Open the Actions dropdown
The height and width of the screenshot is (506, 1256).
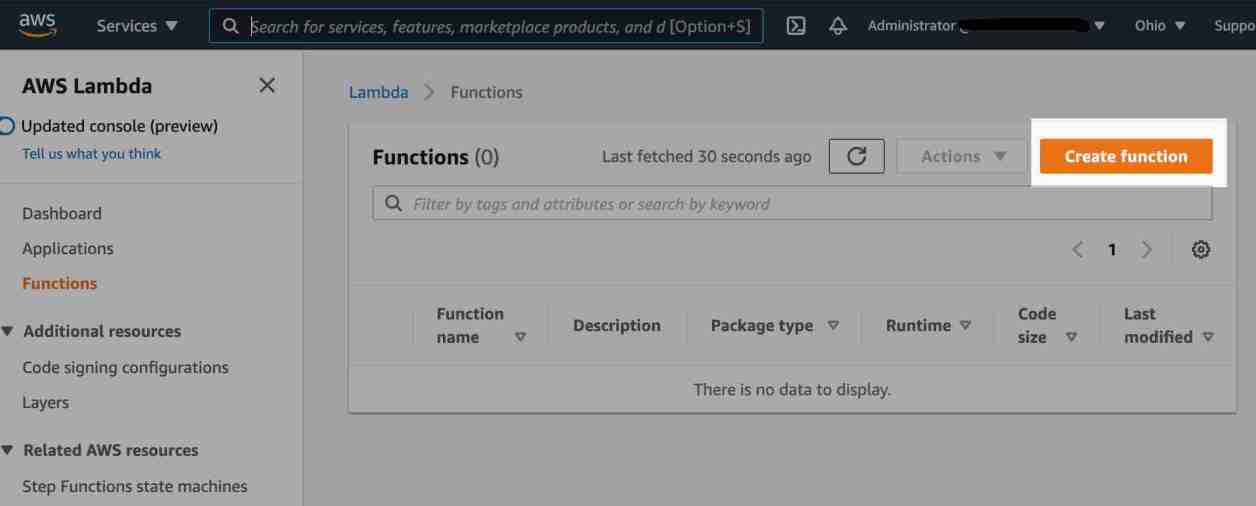pyautogui.click(x=962, y=157)
